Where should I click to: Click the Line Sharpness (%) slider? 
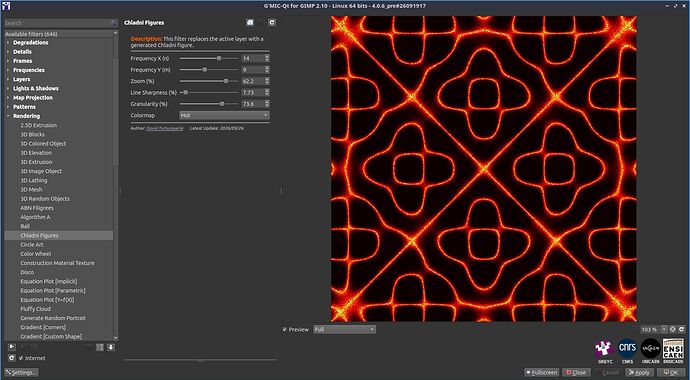[209, 93]
